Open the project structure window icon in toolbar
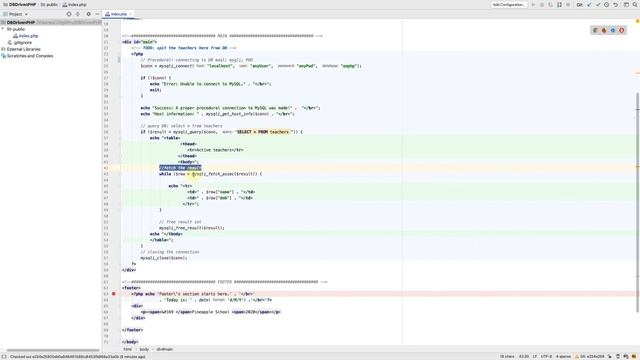Screen dimensions: 640x360 click(626, 4)
